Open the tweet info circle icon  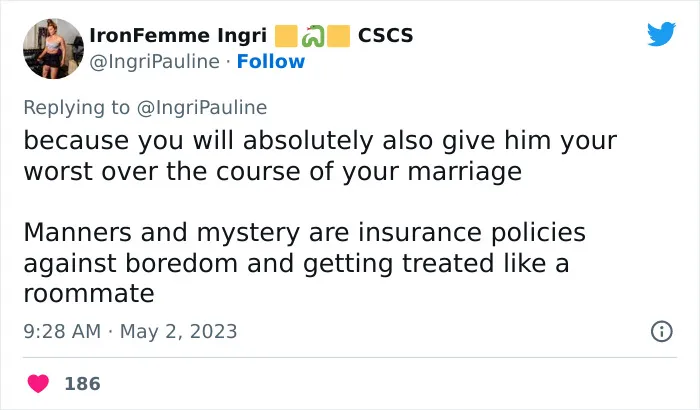(x=662, y=331)
